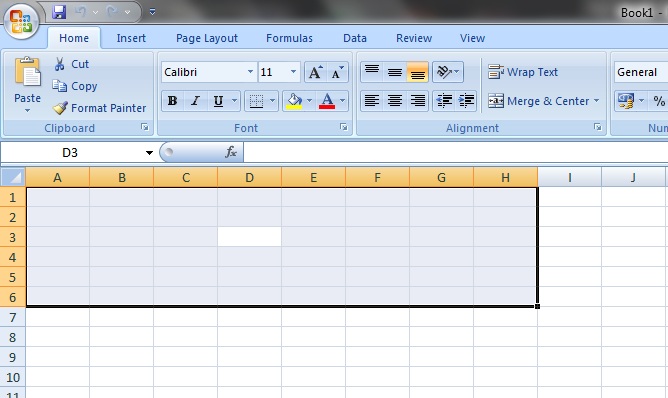Open the Borders options arrow

coord(273,101)
